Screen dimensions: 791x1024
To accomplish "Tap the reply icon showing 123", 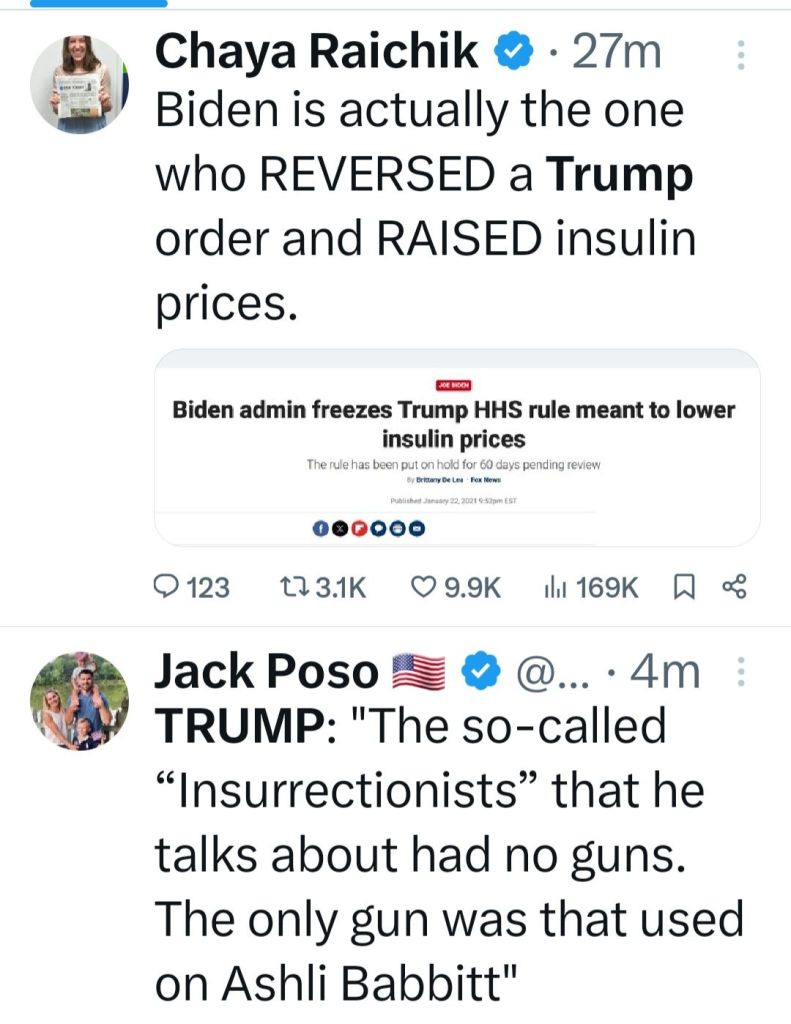I will click(169, 587).
